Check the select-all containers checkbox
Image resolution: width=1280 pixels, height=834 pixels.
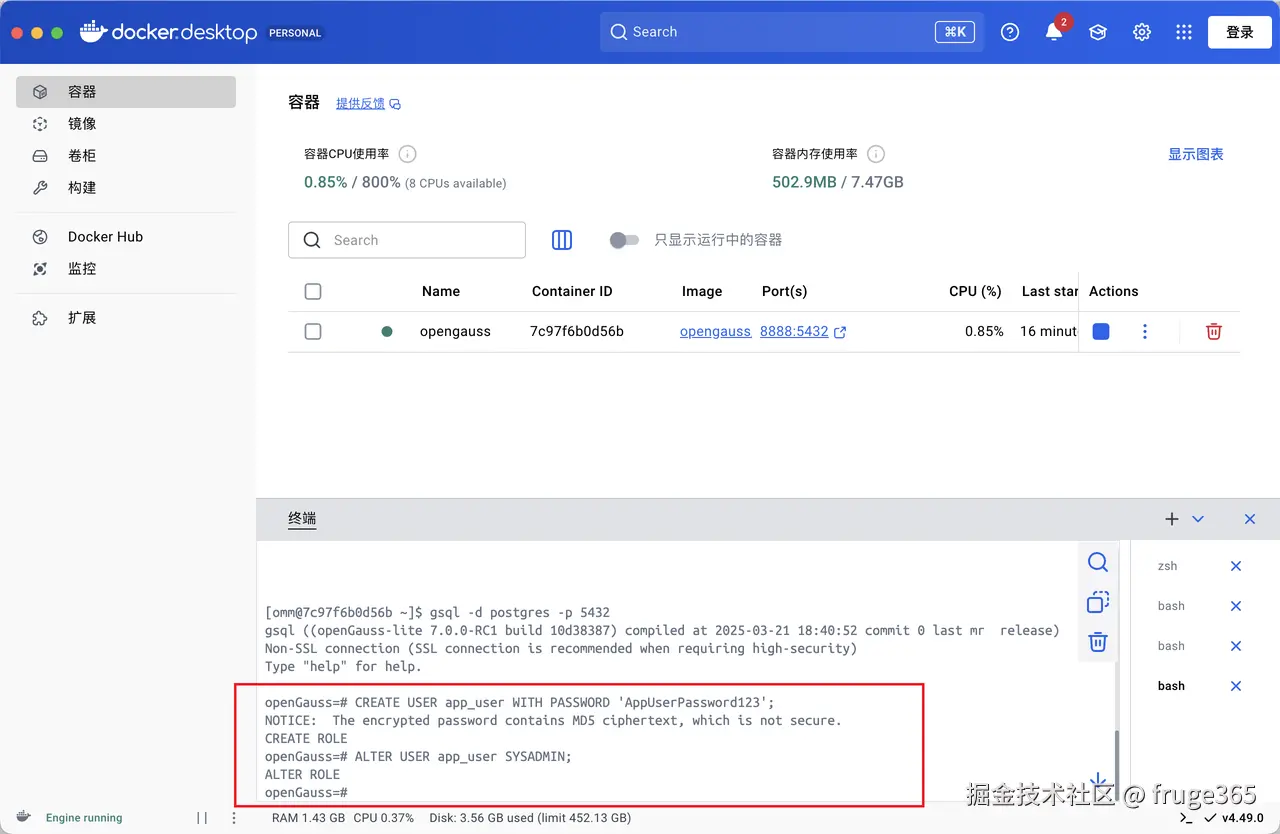tap(313, 291)
